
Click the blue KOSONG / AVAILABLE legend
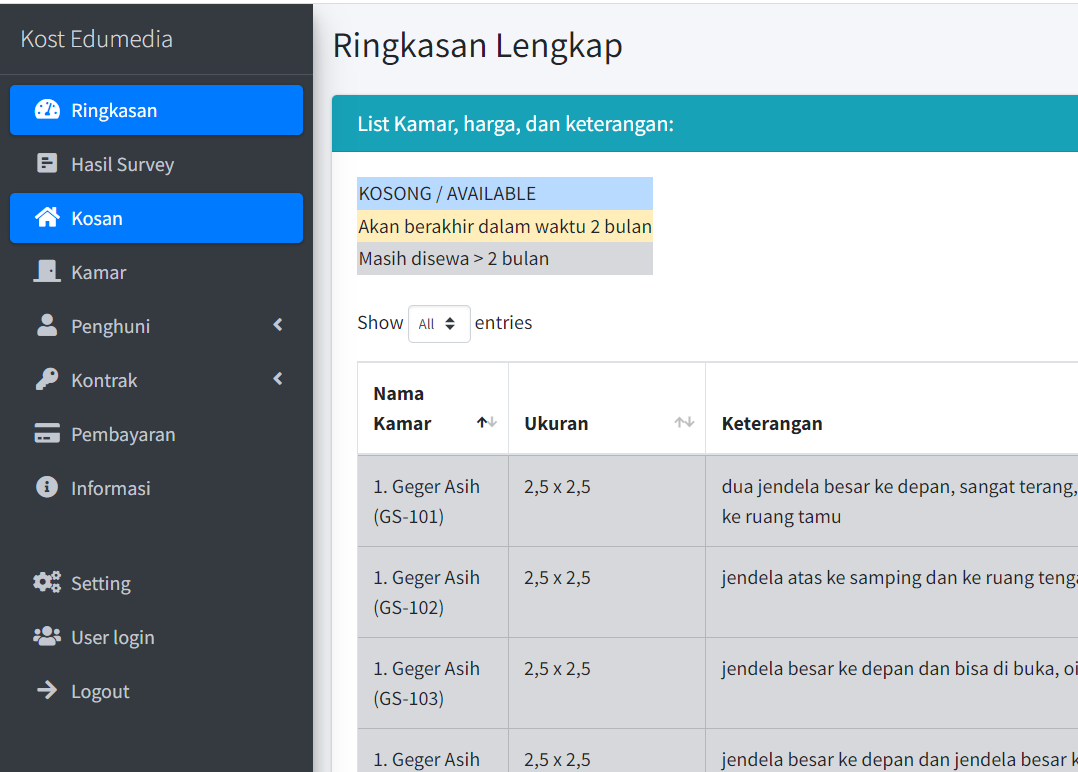tap(504, 194)
